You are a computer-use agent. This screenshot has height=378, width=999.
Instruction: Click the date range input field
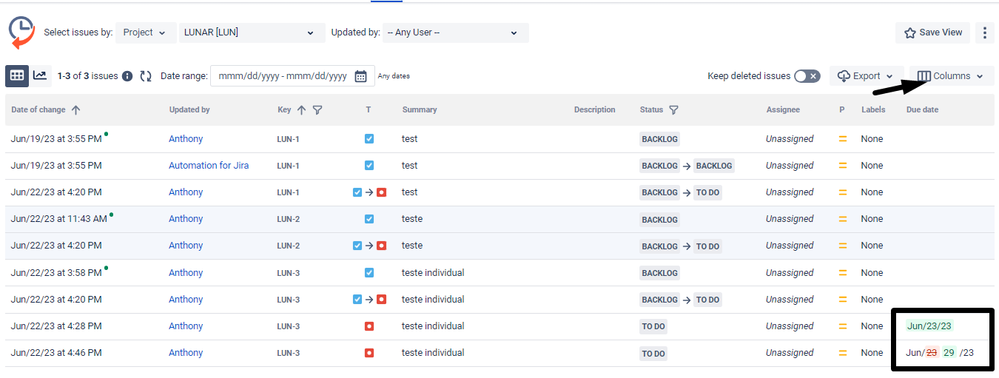292,76
